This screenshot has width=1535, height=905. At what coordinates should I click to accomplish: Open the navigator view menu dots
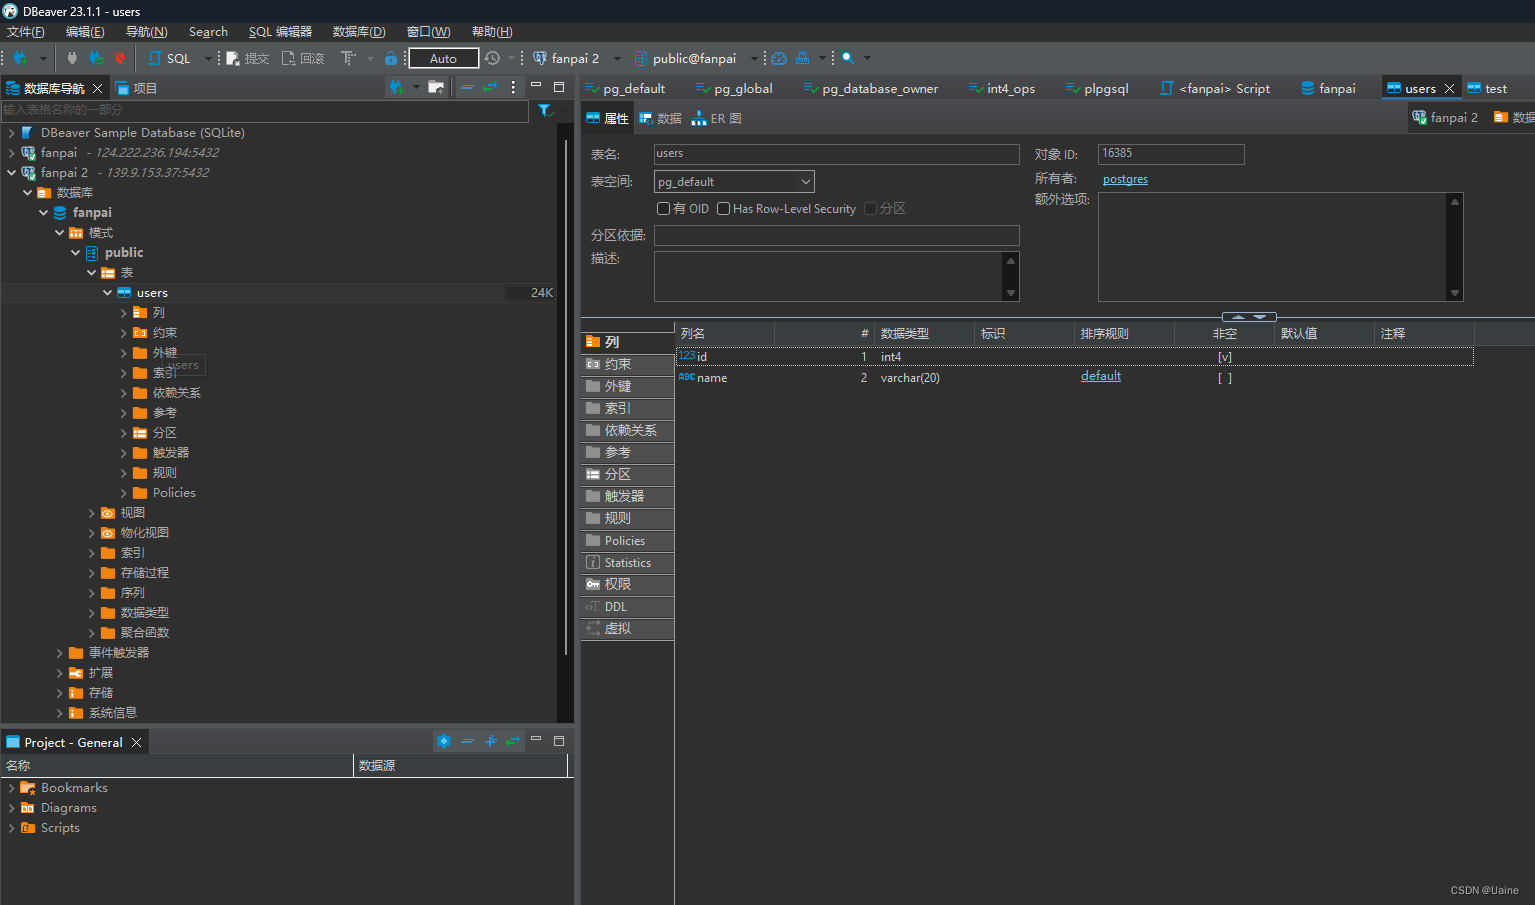point(513,87)
